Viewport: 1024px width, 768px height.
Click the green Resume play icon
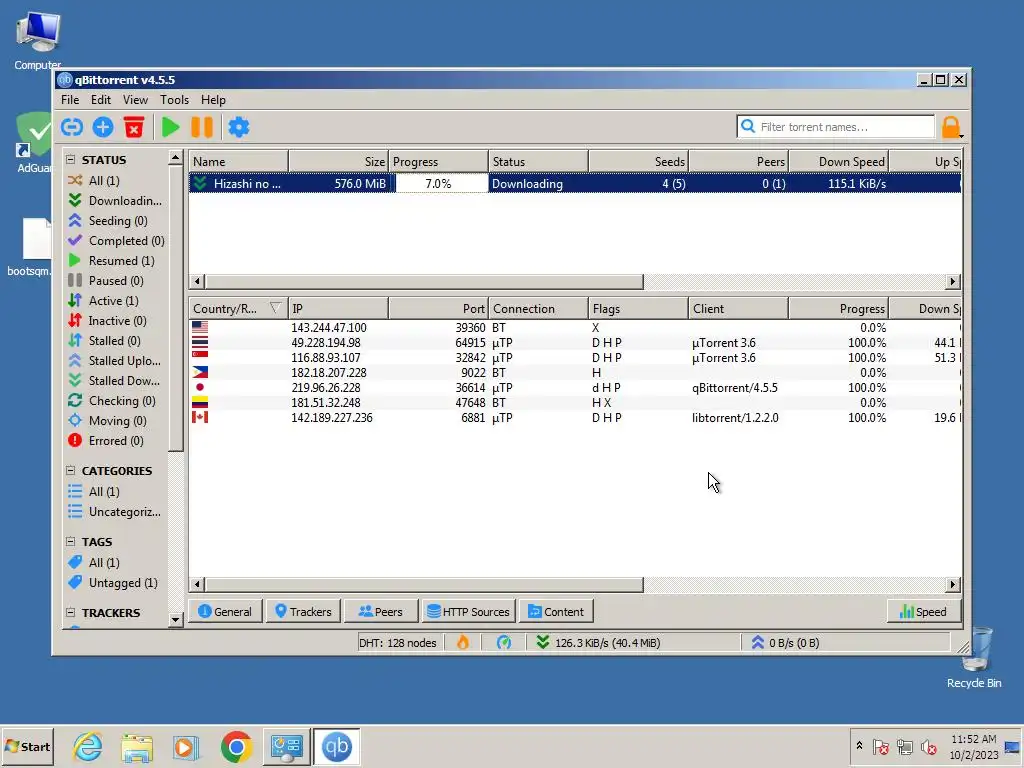point(170,127)
